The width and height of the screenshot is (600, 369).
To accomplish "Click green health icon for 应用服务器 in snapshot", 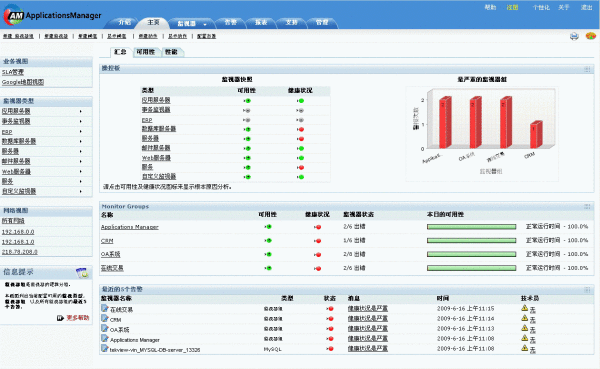I will [x=300, y=101].
